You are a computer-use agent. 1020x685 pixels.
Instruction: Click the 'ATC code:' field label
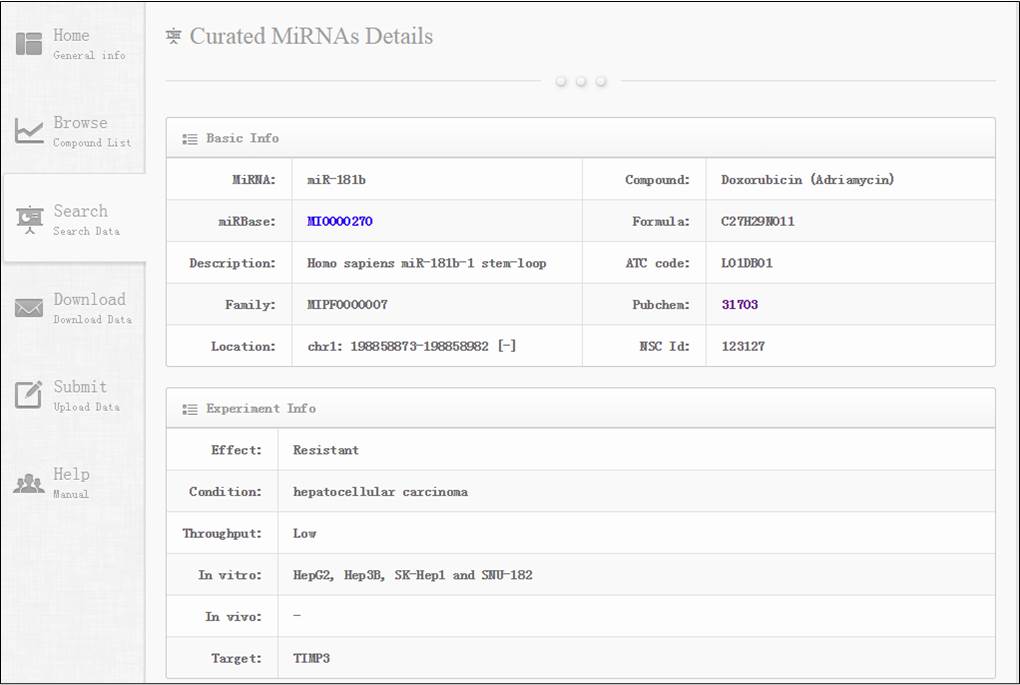(x=658, y=263)
